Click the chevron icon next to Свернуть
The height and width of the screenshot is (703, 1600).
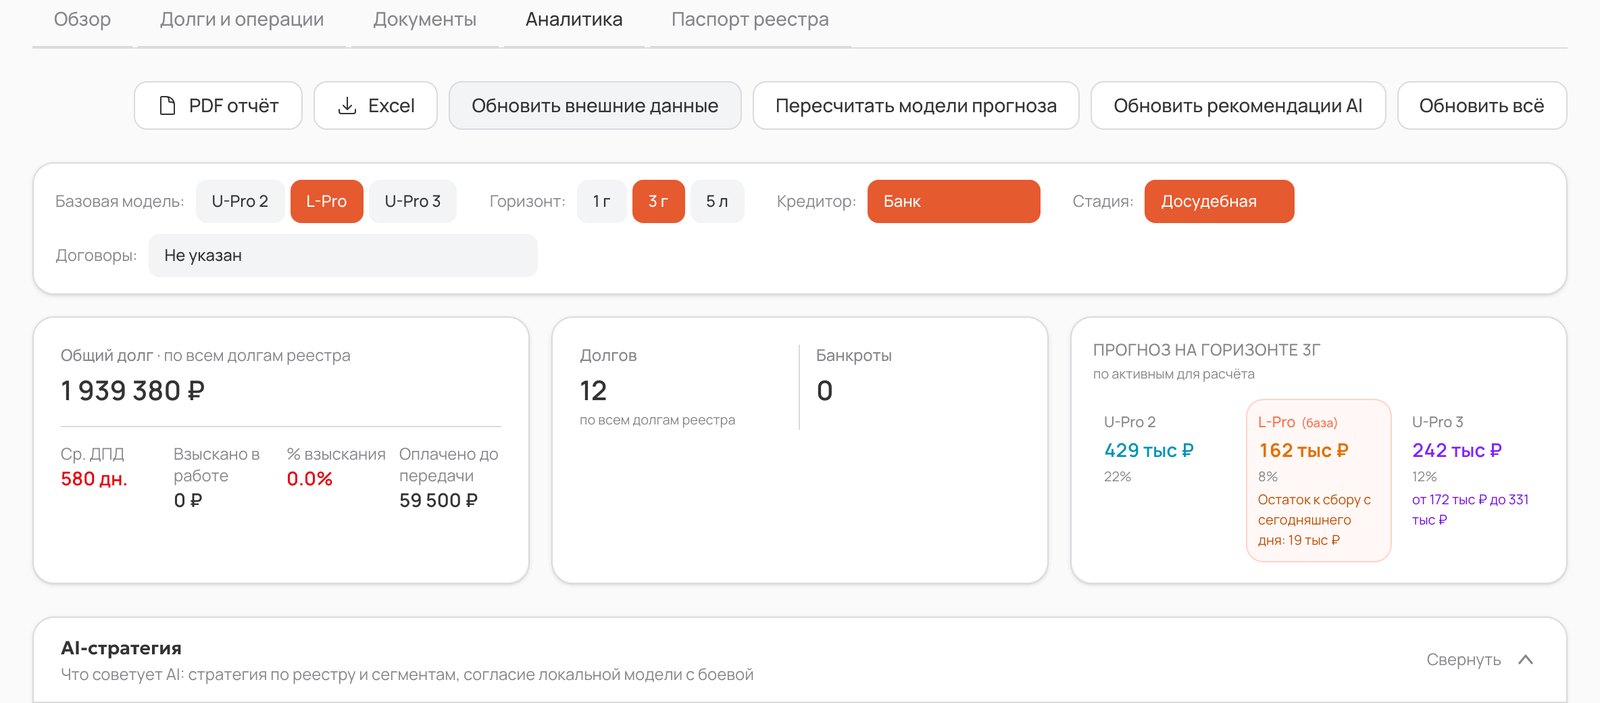(x=1526, y=659)
